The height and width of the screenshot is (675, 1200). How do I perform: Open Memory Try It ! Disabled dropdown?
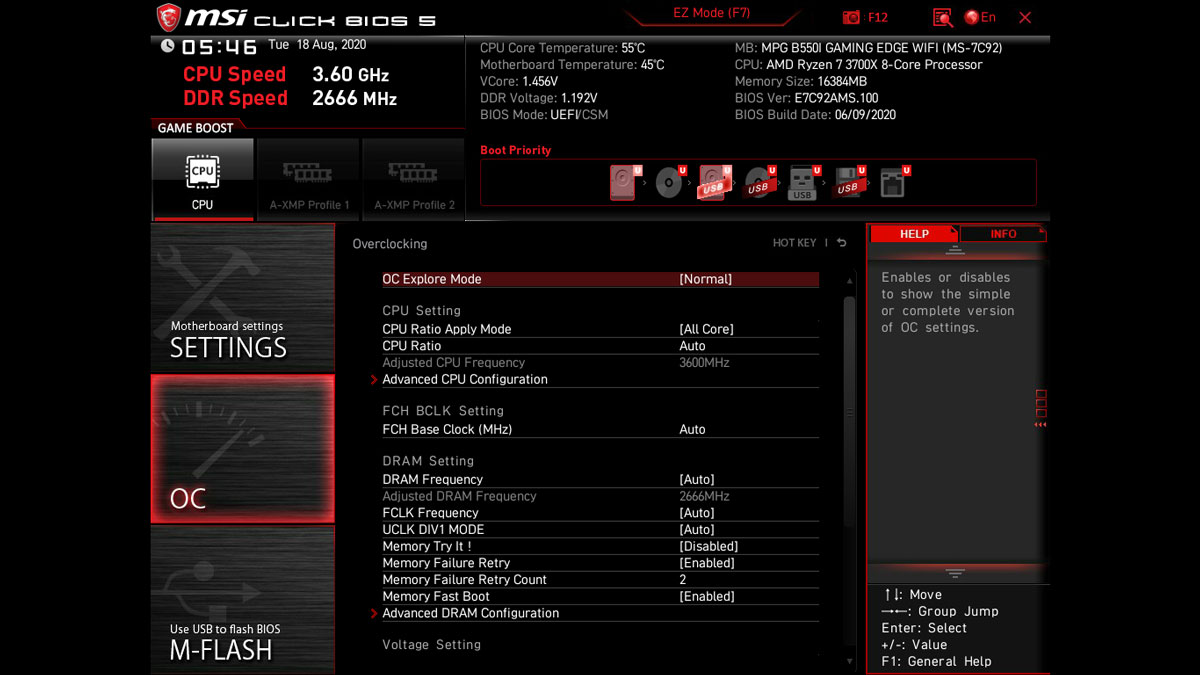pos(600,546)
